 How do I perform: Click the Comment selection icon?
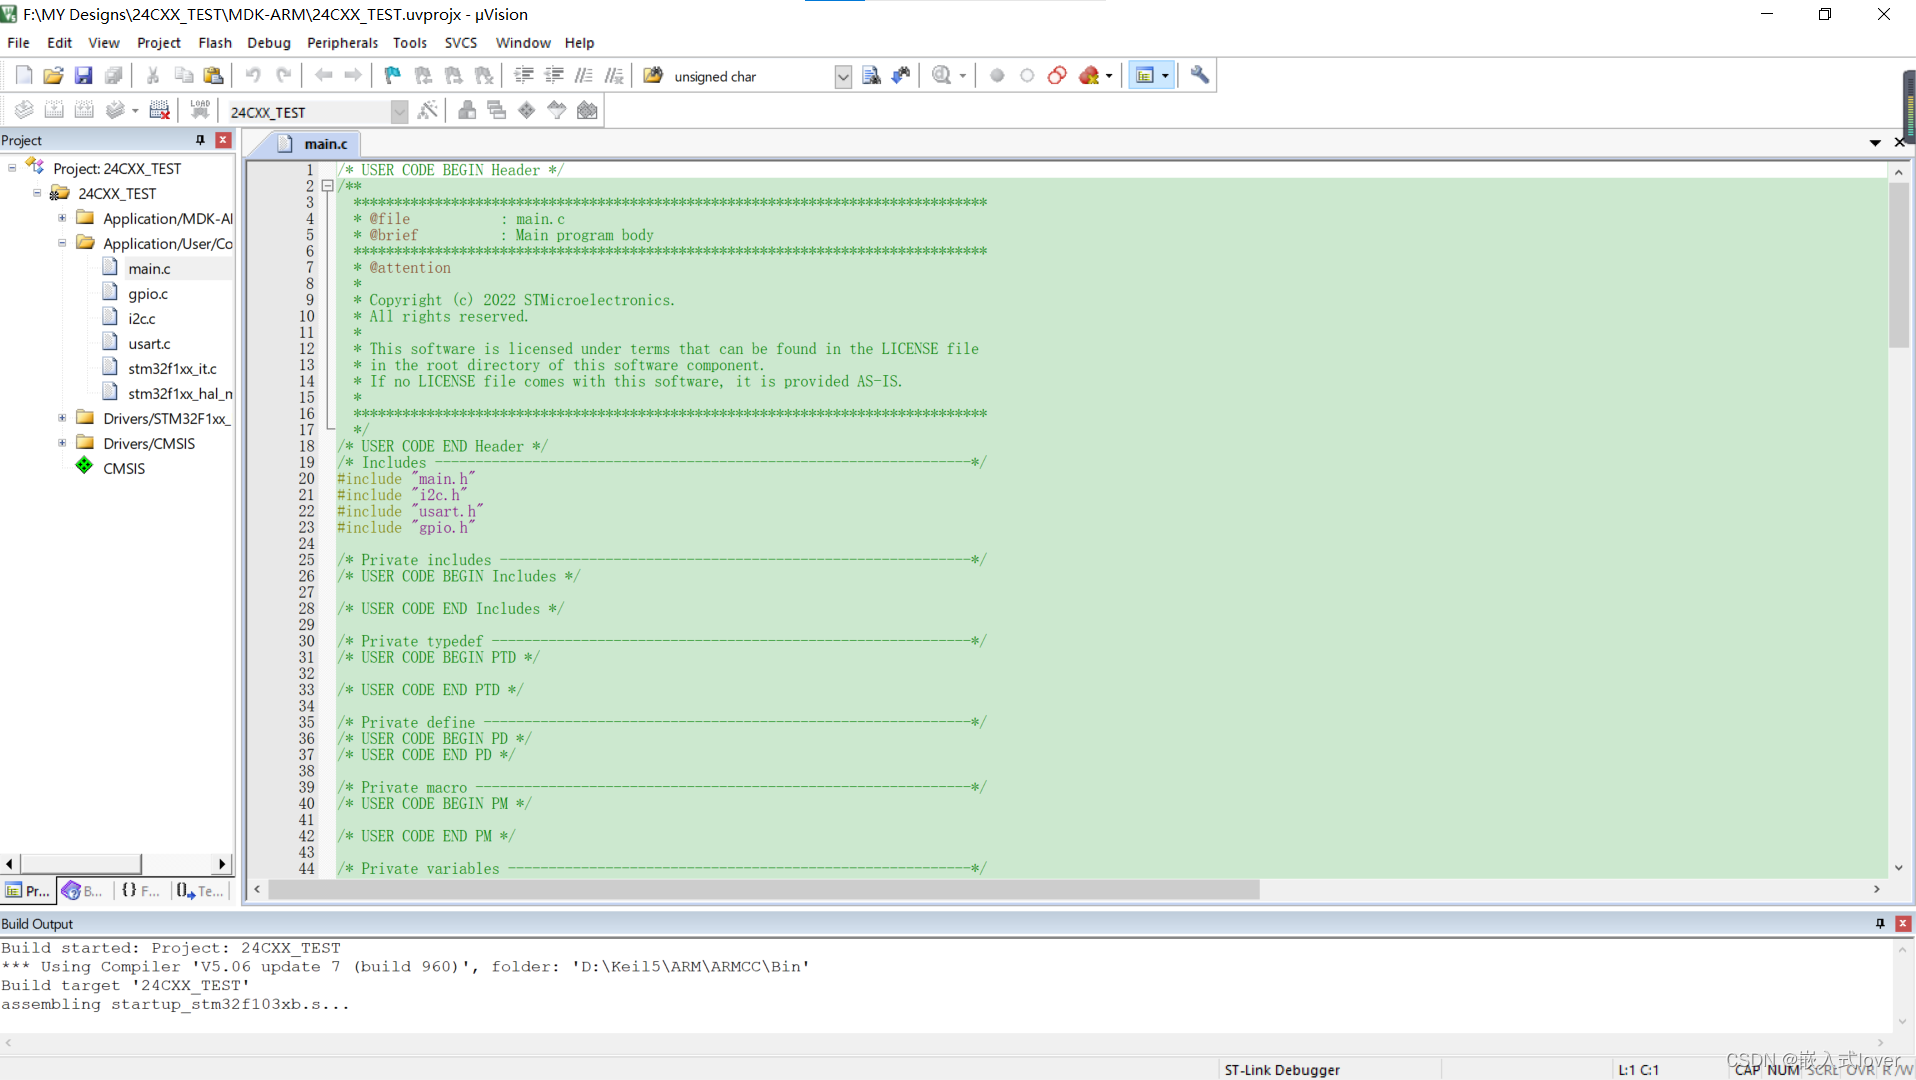click(584, 76)
